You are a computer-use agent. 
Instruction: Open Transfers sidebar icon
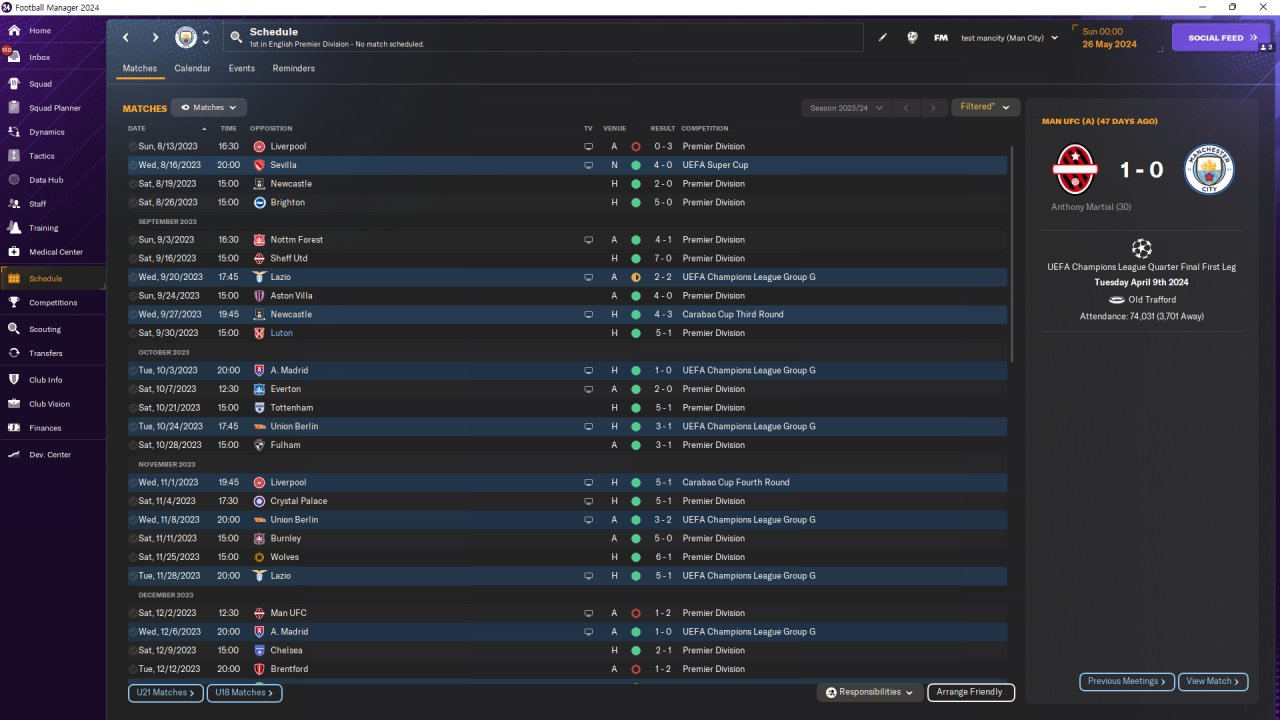tap(14, 353)
